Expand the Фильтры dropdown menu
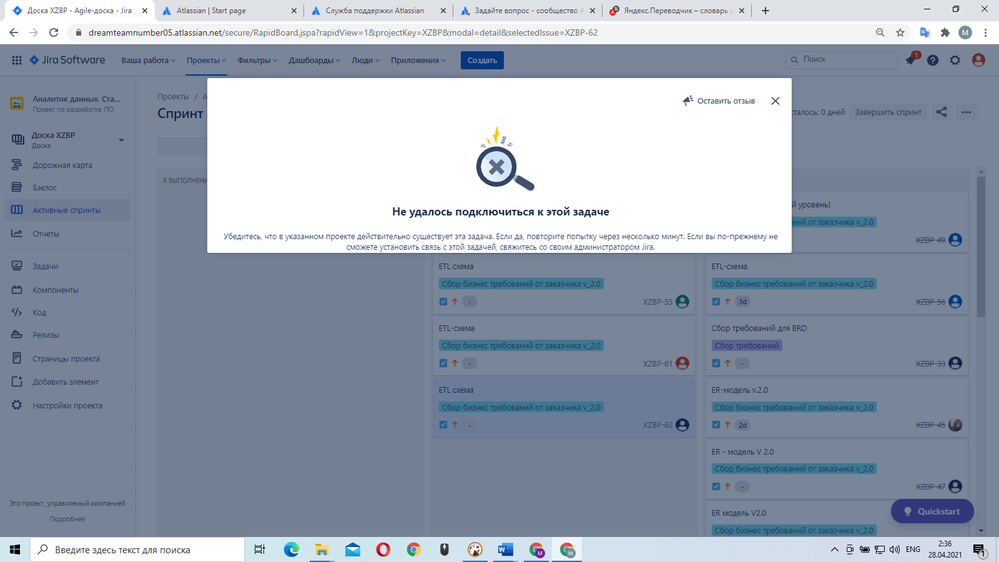Image resolution: width=999 pixels, height=562 pixels. [258, 60]
